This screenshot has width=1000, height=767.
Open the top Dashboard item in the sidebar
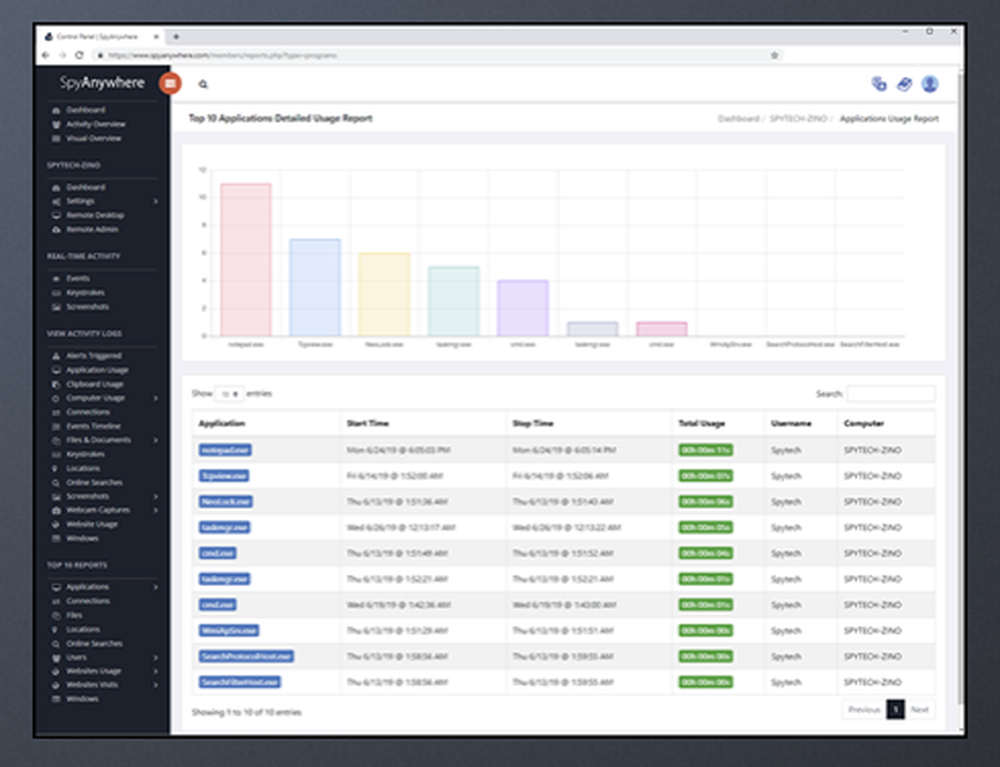click(86, 110)
